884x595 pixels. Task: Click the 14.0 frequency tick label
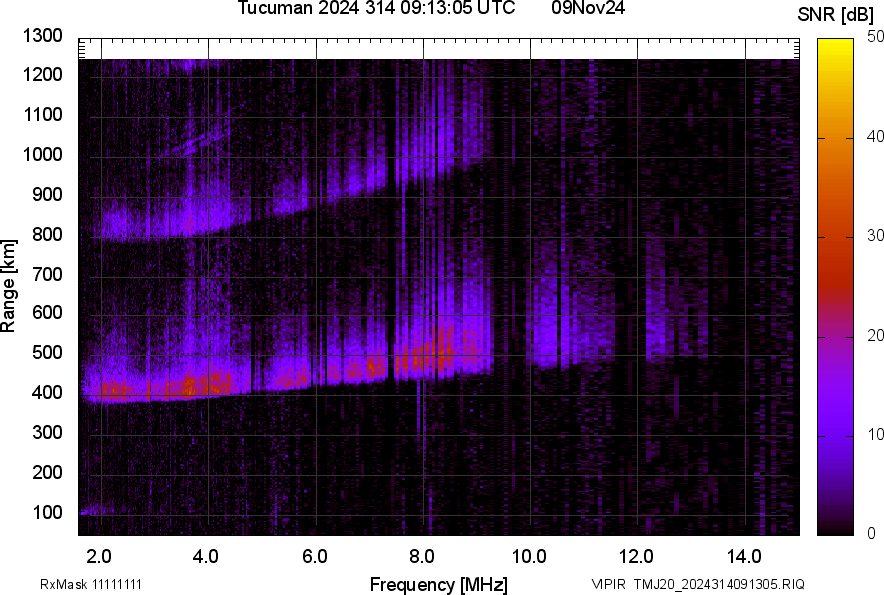point(744,555)
